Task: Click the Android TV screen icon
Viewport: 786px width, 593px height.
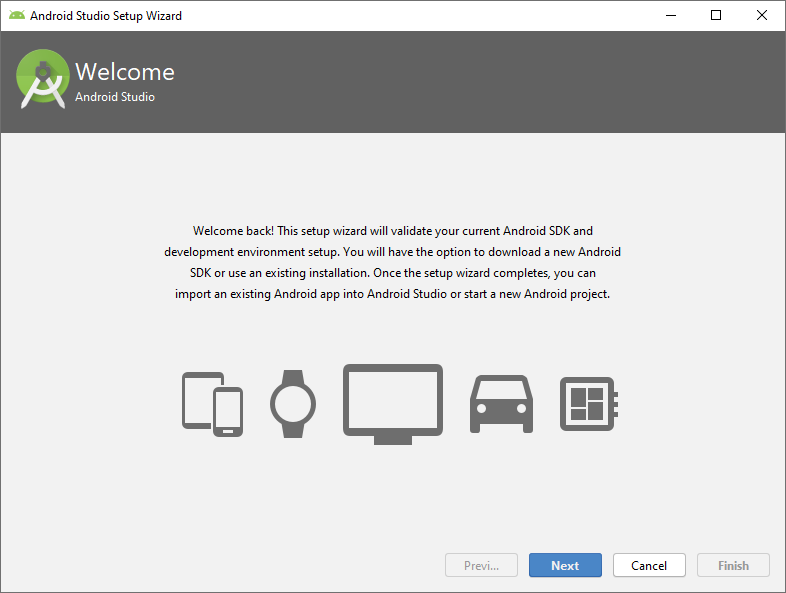Action: [x=393, y=404]
